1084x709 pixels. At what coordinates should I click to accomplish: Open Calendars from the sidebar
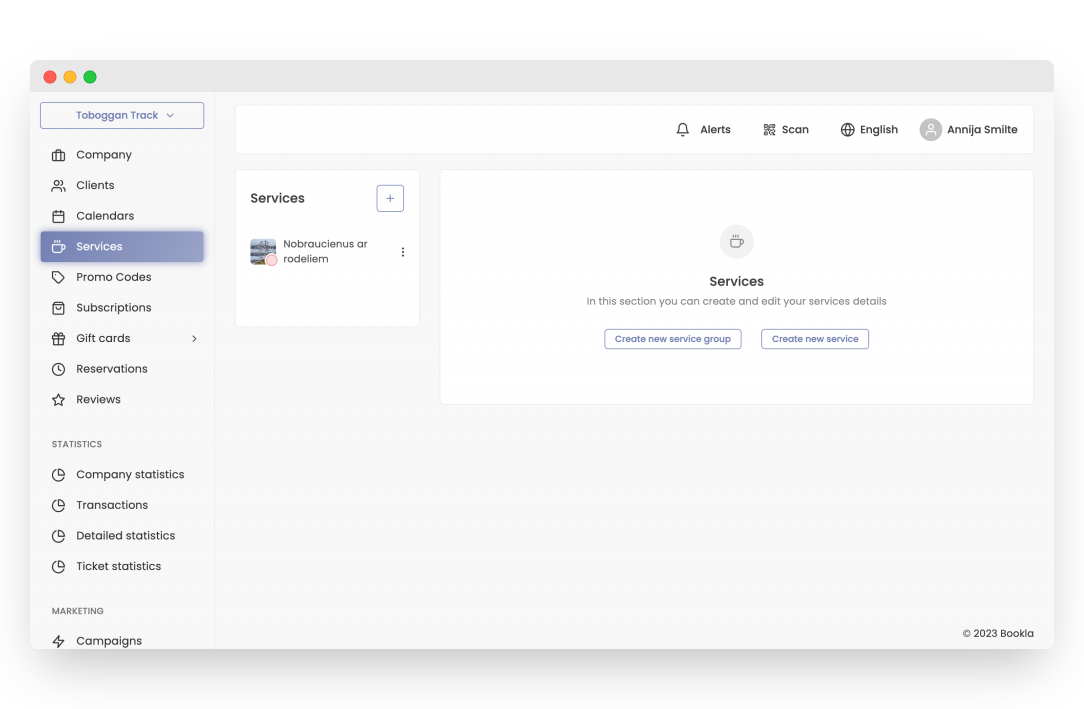point(104,215)
